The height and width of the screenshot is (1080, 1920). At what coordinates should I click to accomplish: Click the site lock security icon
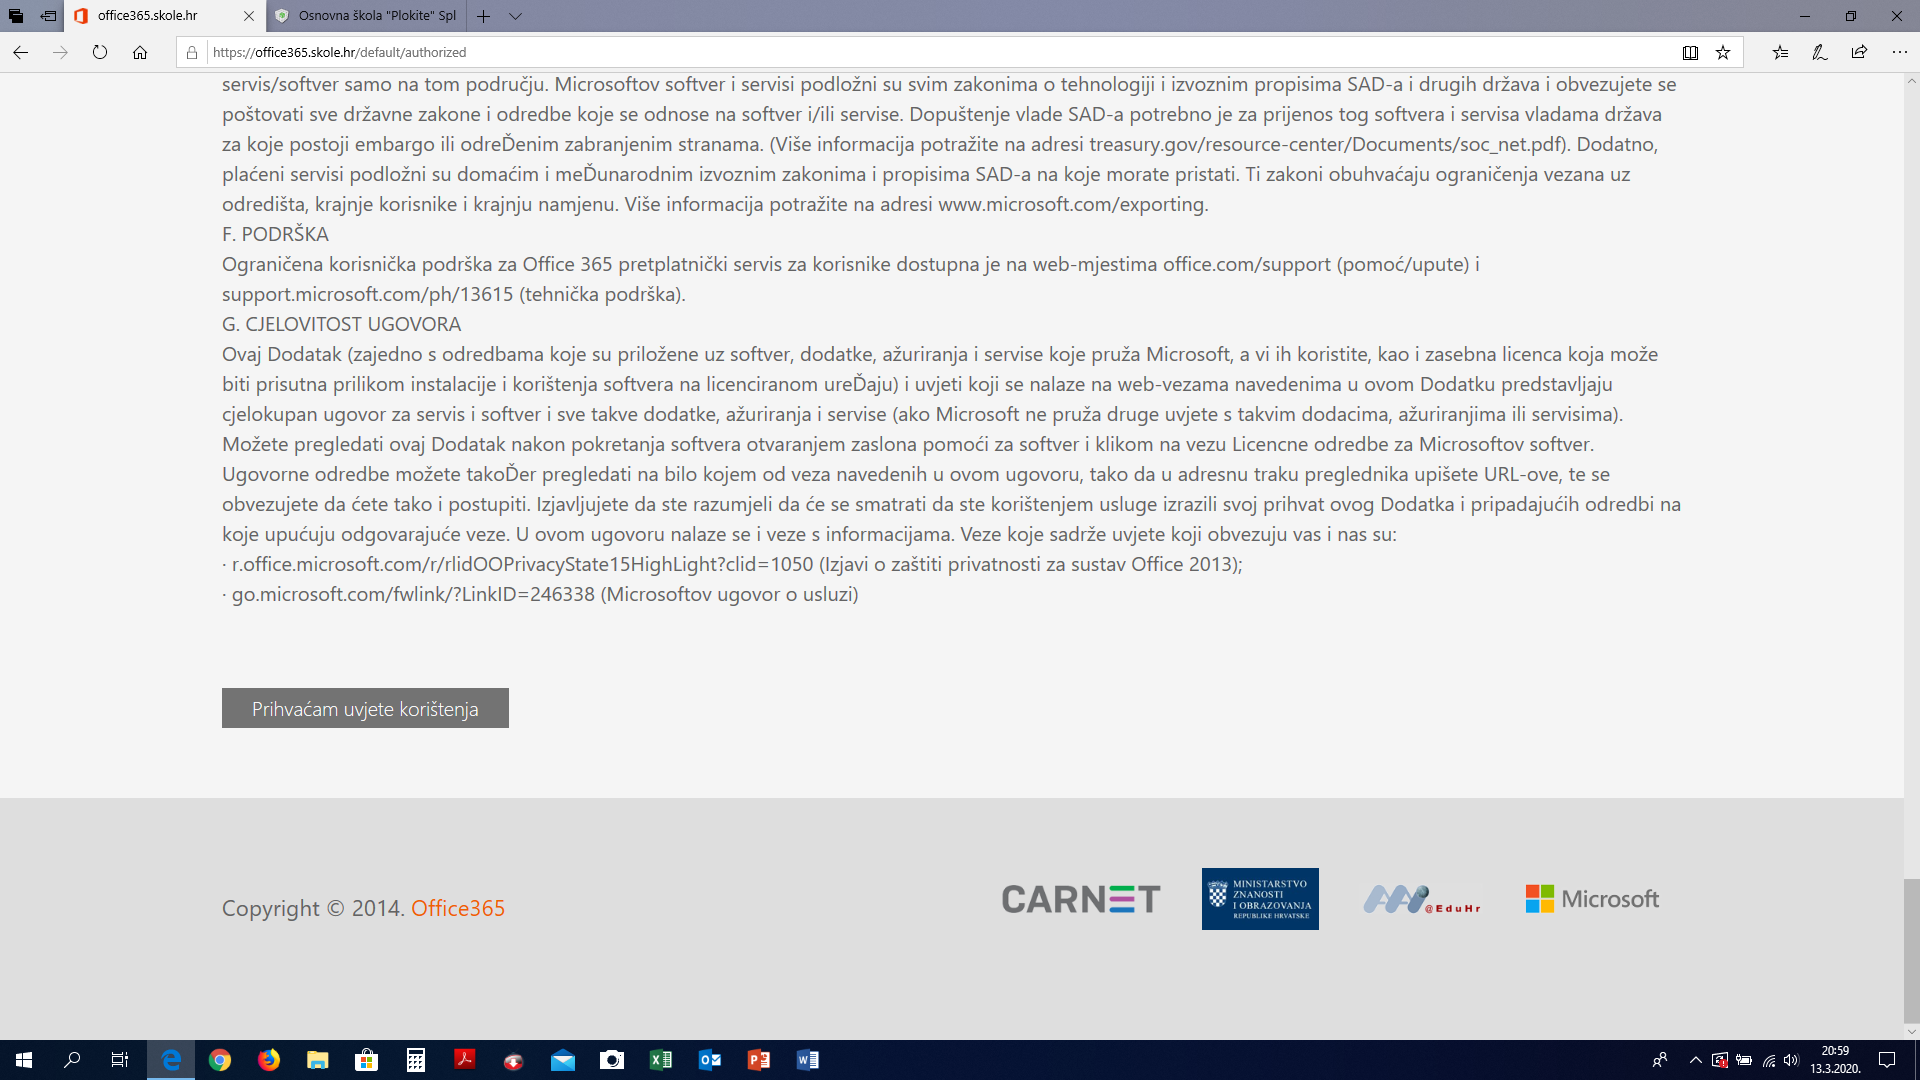tap(192, 53)
